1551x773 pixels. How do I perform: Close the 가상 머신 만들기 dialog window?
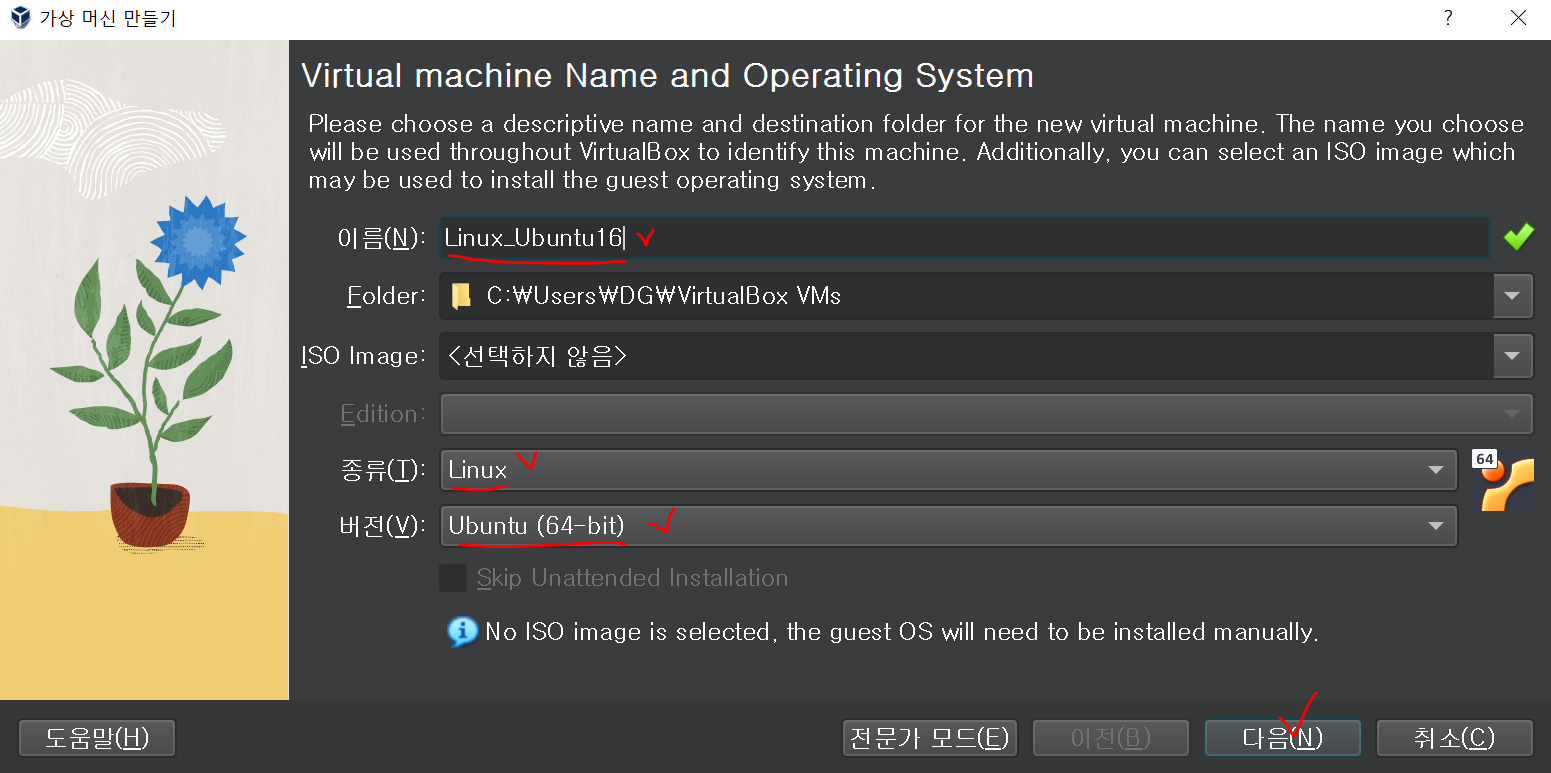pos(1518,18)
